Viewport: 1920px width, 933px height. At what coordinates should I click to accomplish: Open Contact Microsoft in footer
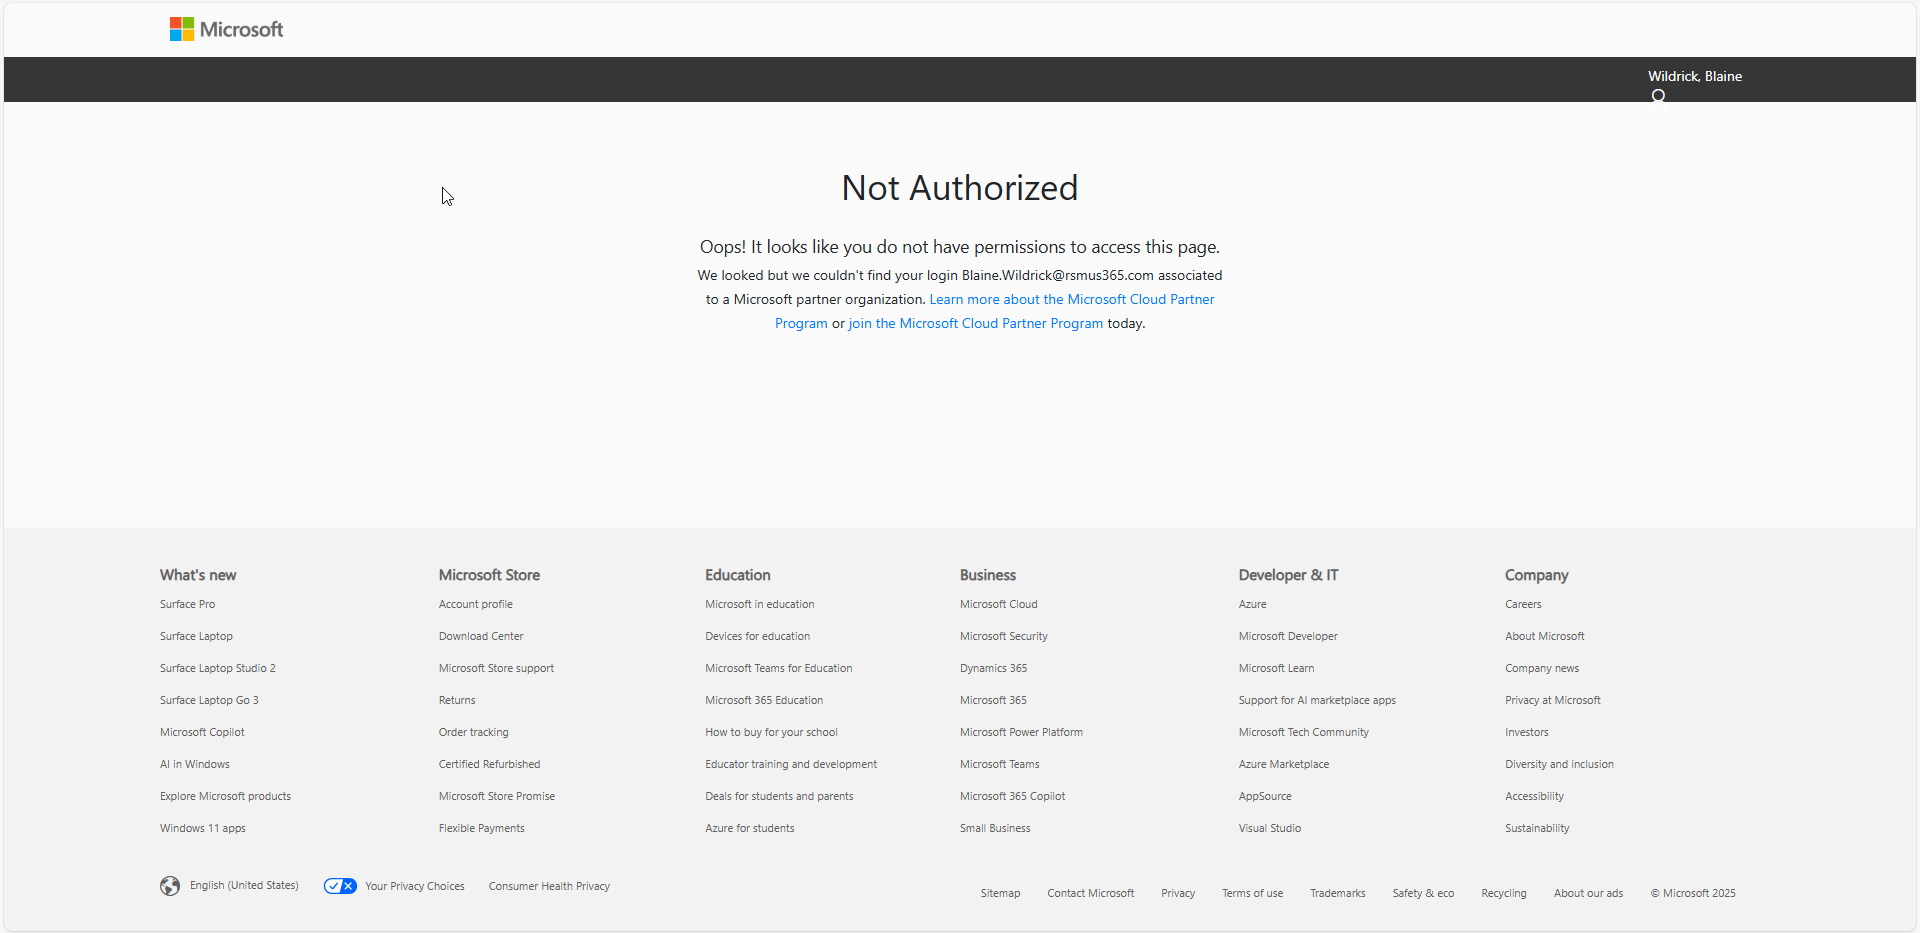click(1091, 893)
